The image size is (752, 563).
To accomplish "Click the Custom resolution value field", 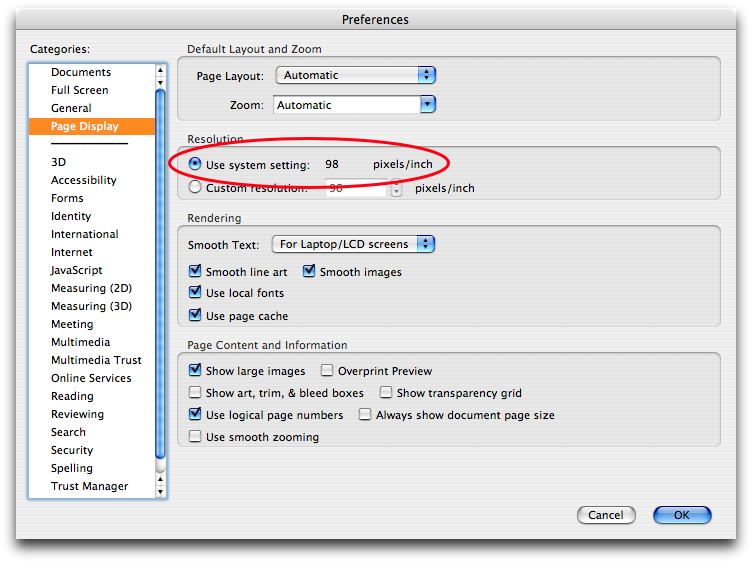I will click(x=356, y=187).
